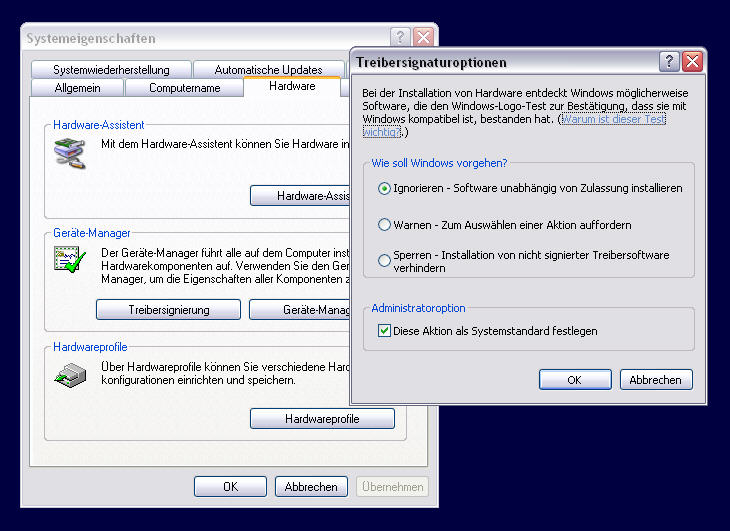The width and height of the screenshot is (730, 531).
Task: Open the Treibersignierung button
Action: coord(169,310)
